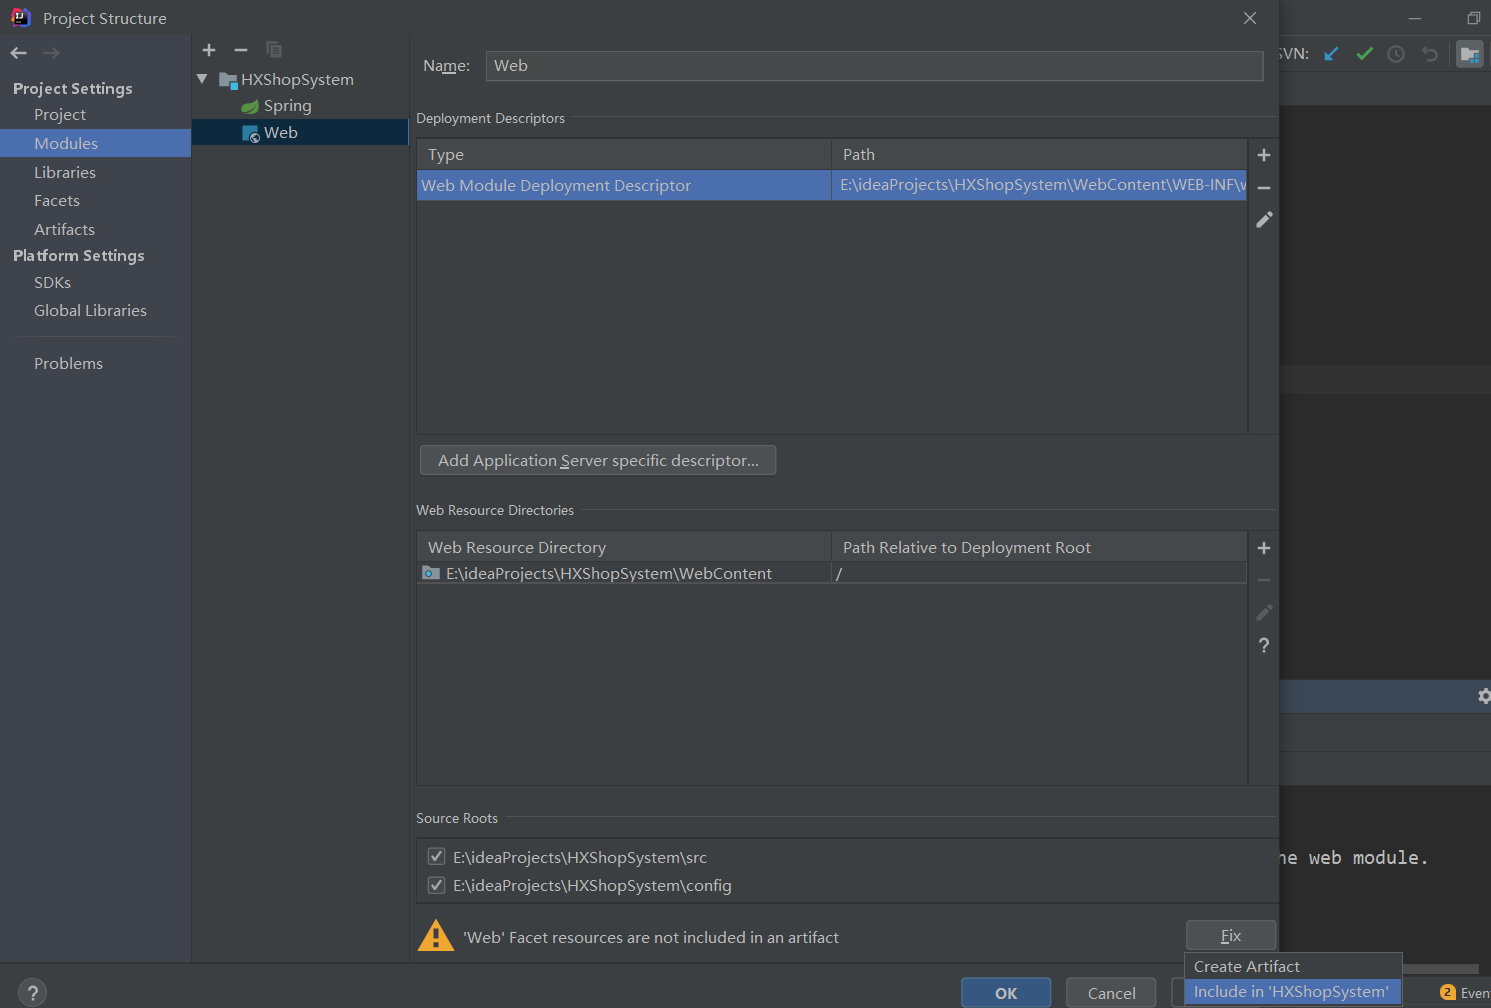Edit the deployment descriptor with the pencil icon
This screenshot has height=1008, width=1491.
tap(1264, 220)
